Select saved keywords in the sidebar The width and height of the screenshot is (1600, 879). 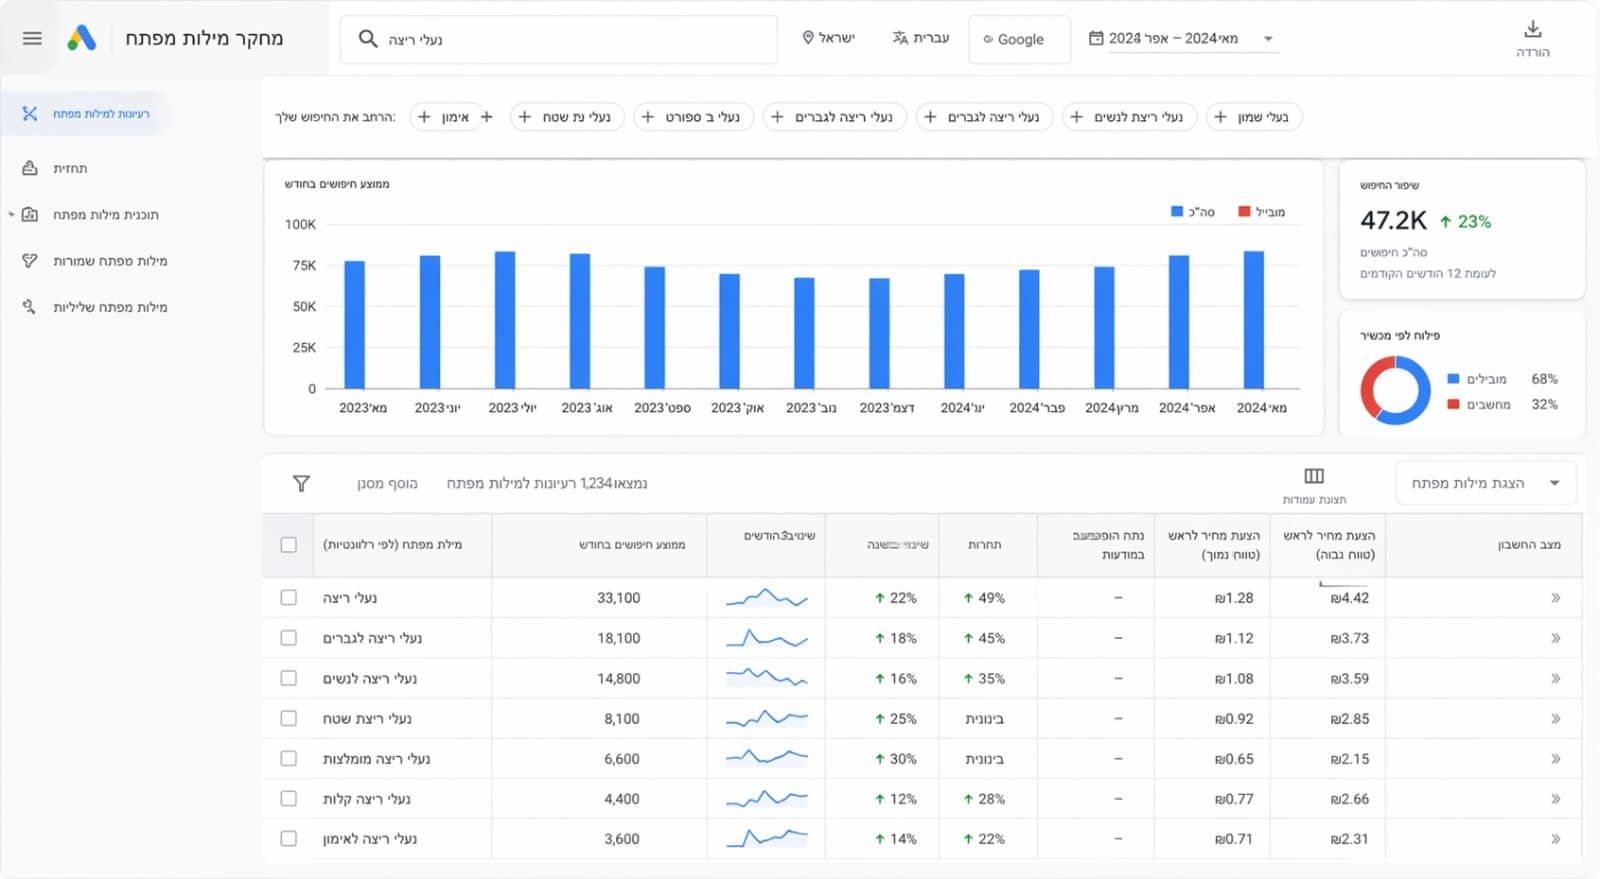(x=110, y=261)
